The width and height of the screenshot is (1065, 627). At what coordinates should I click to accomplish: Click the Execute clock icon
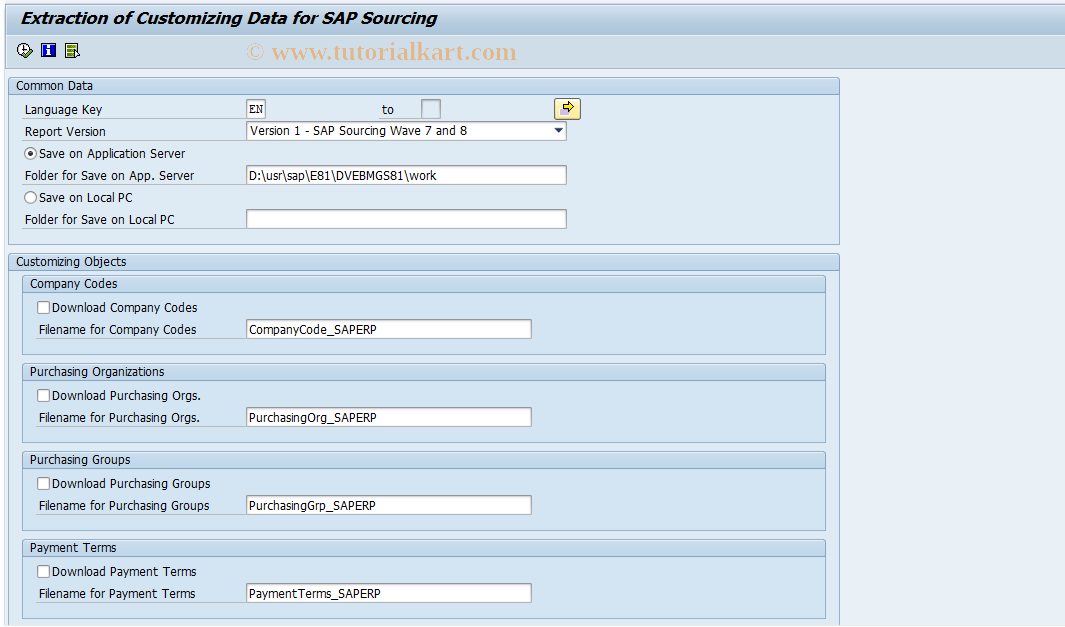click(x=24, y=50)
